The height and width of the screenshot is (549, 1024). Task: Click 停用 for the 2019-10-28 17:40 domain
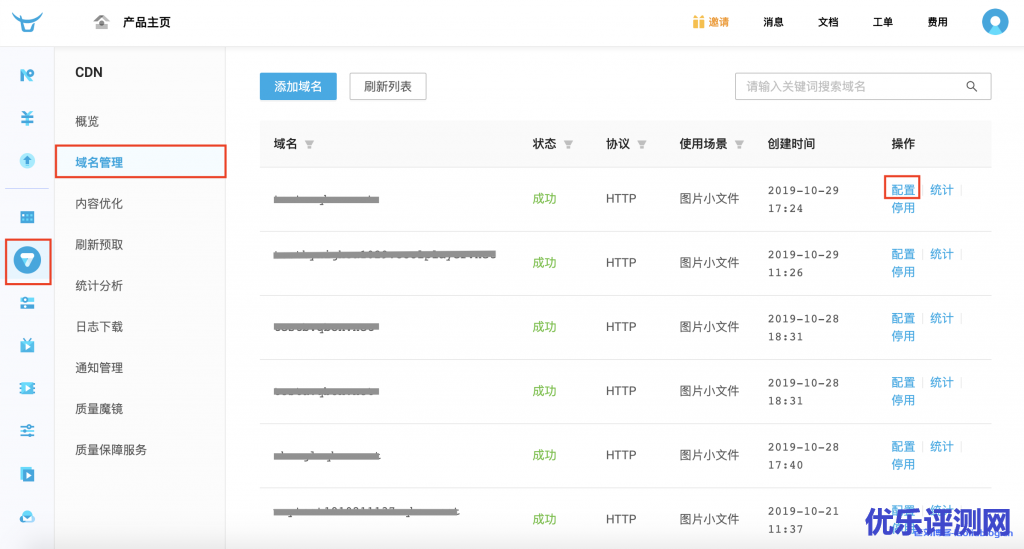pyautogui.click(x=903, y=465)
